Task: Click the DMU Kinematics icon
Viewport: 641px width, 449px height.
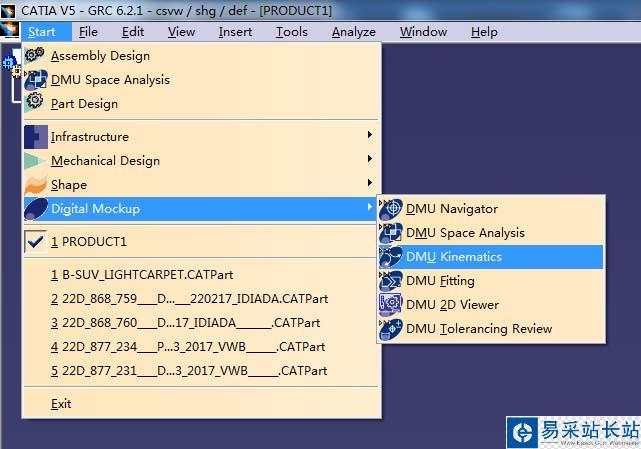Action: 391,257
